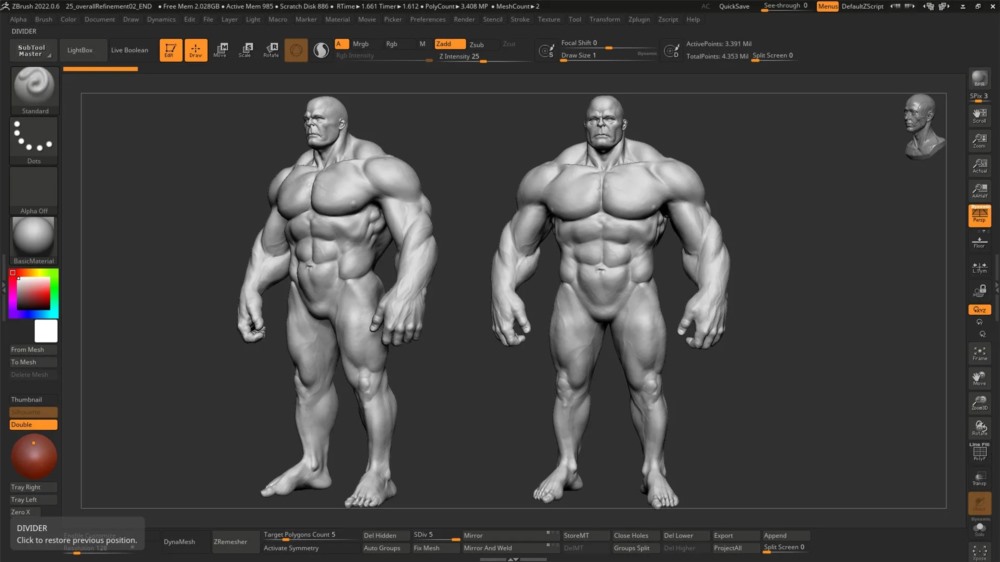Image resolution: width=1000 pixels, height=562 pixels.
Task: Enable Zsub sculpt mode
Action: point(477,45)
